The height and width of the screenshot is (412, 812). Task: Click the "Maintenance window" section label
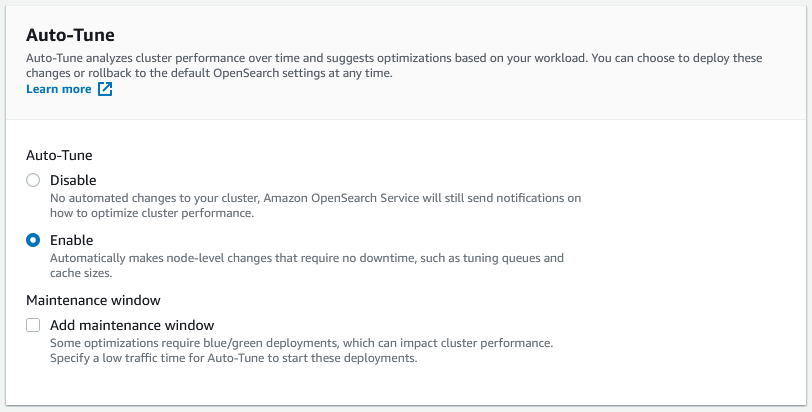pos(93,300)
